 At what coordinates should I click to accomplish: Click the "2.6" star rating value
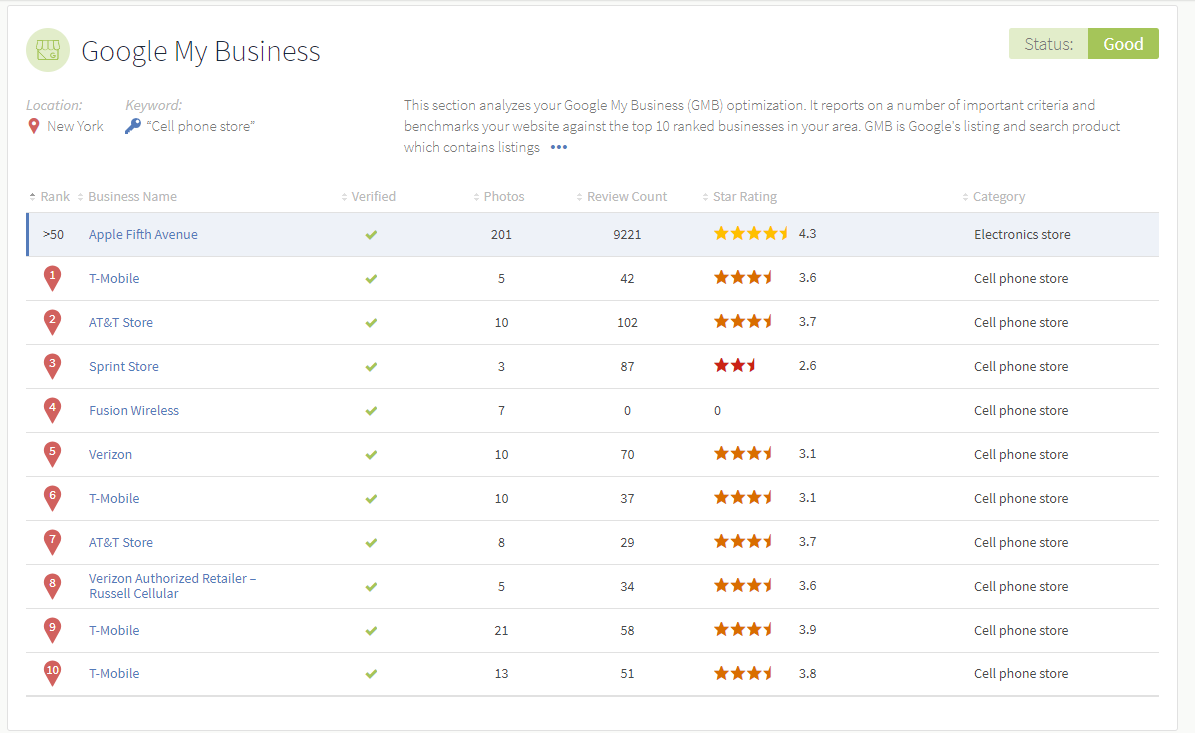[x=807, y=366]
